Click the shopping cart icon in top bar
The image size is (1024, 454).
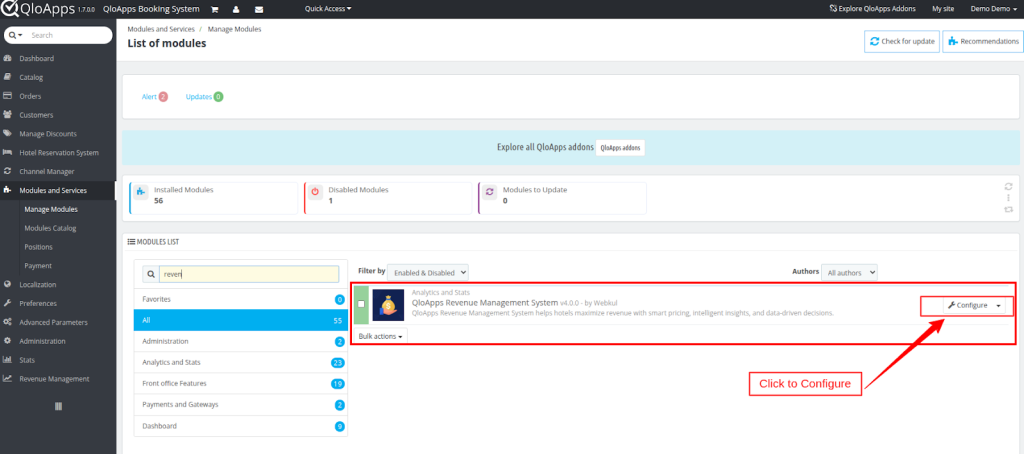(214, 9)
